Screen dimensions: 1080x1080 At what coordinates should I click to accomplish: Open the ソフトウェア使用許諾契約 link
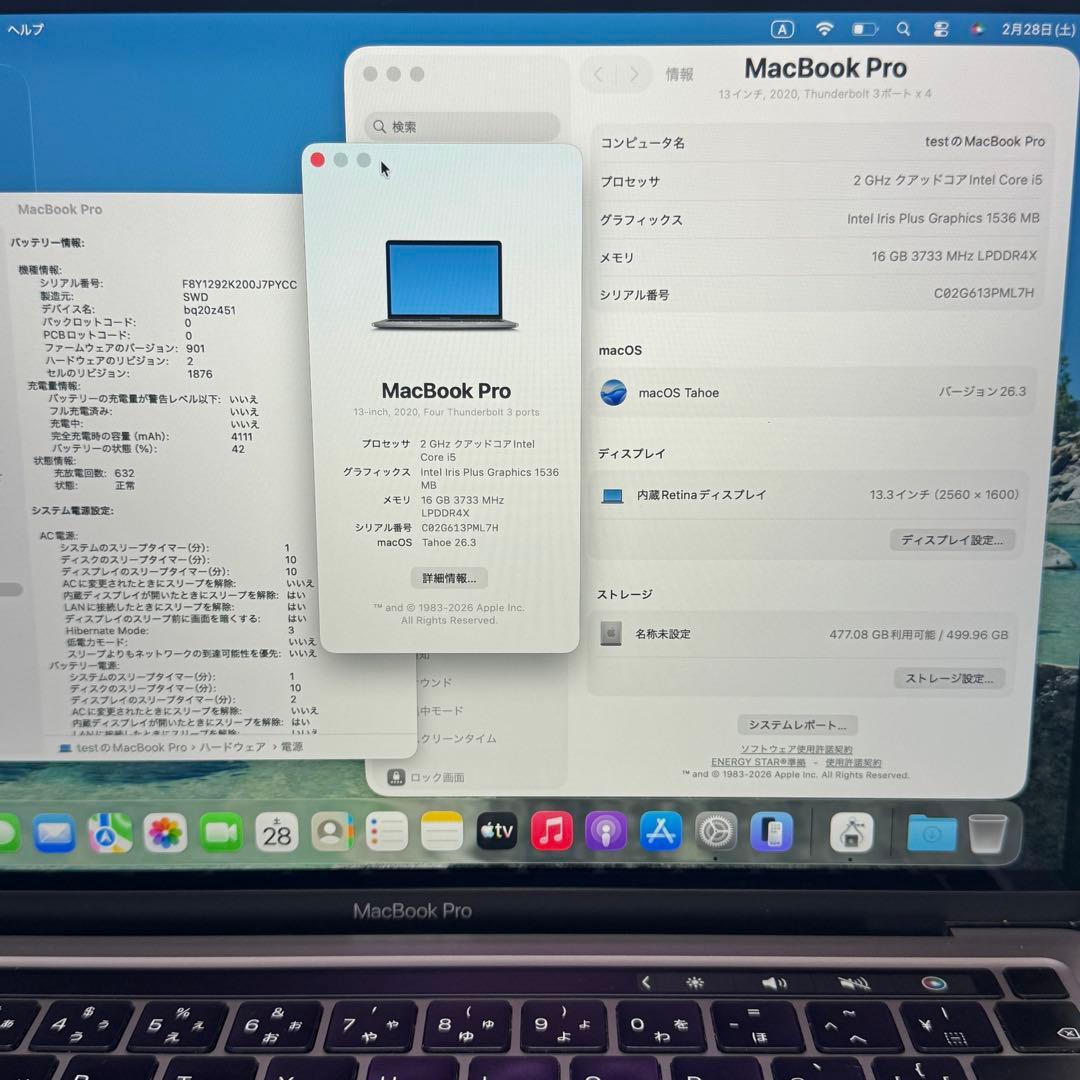coord(796,749)
